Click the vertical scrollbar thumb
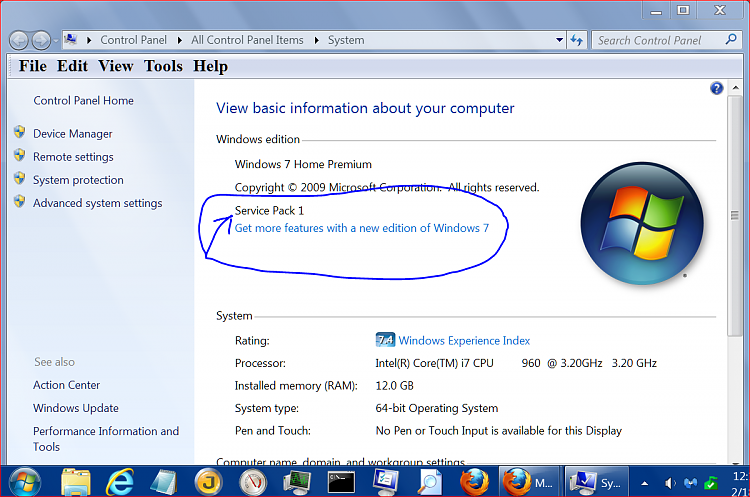750x497 pixels. tap(735, 215)
